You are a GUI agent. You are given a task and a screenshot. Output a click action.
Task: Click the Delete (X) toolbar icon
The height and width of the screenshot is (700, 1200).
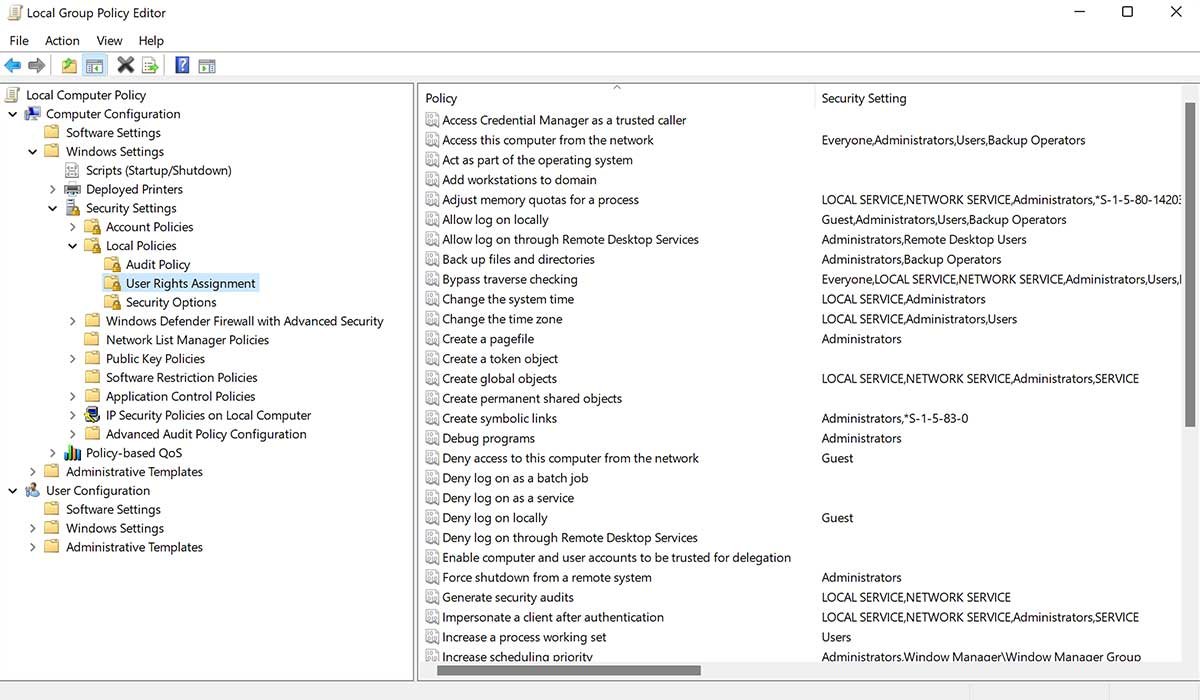pos(124,65)
